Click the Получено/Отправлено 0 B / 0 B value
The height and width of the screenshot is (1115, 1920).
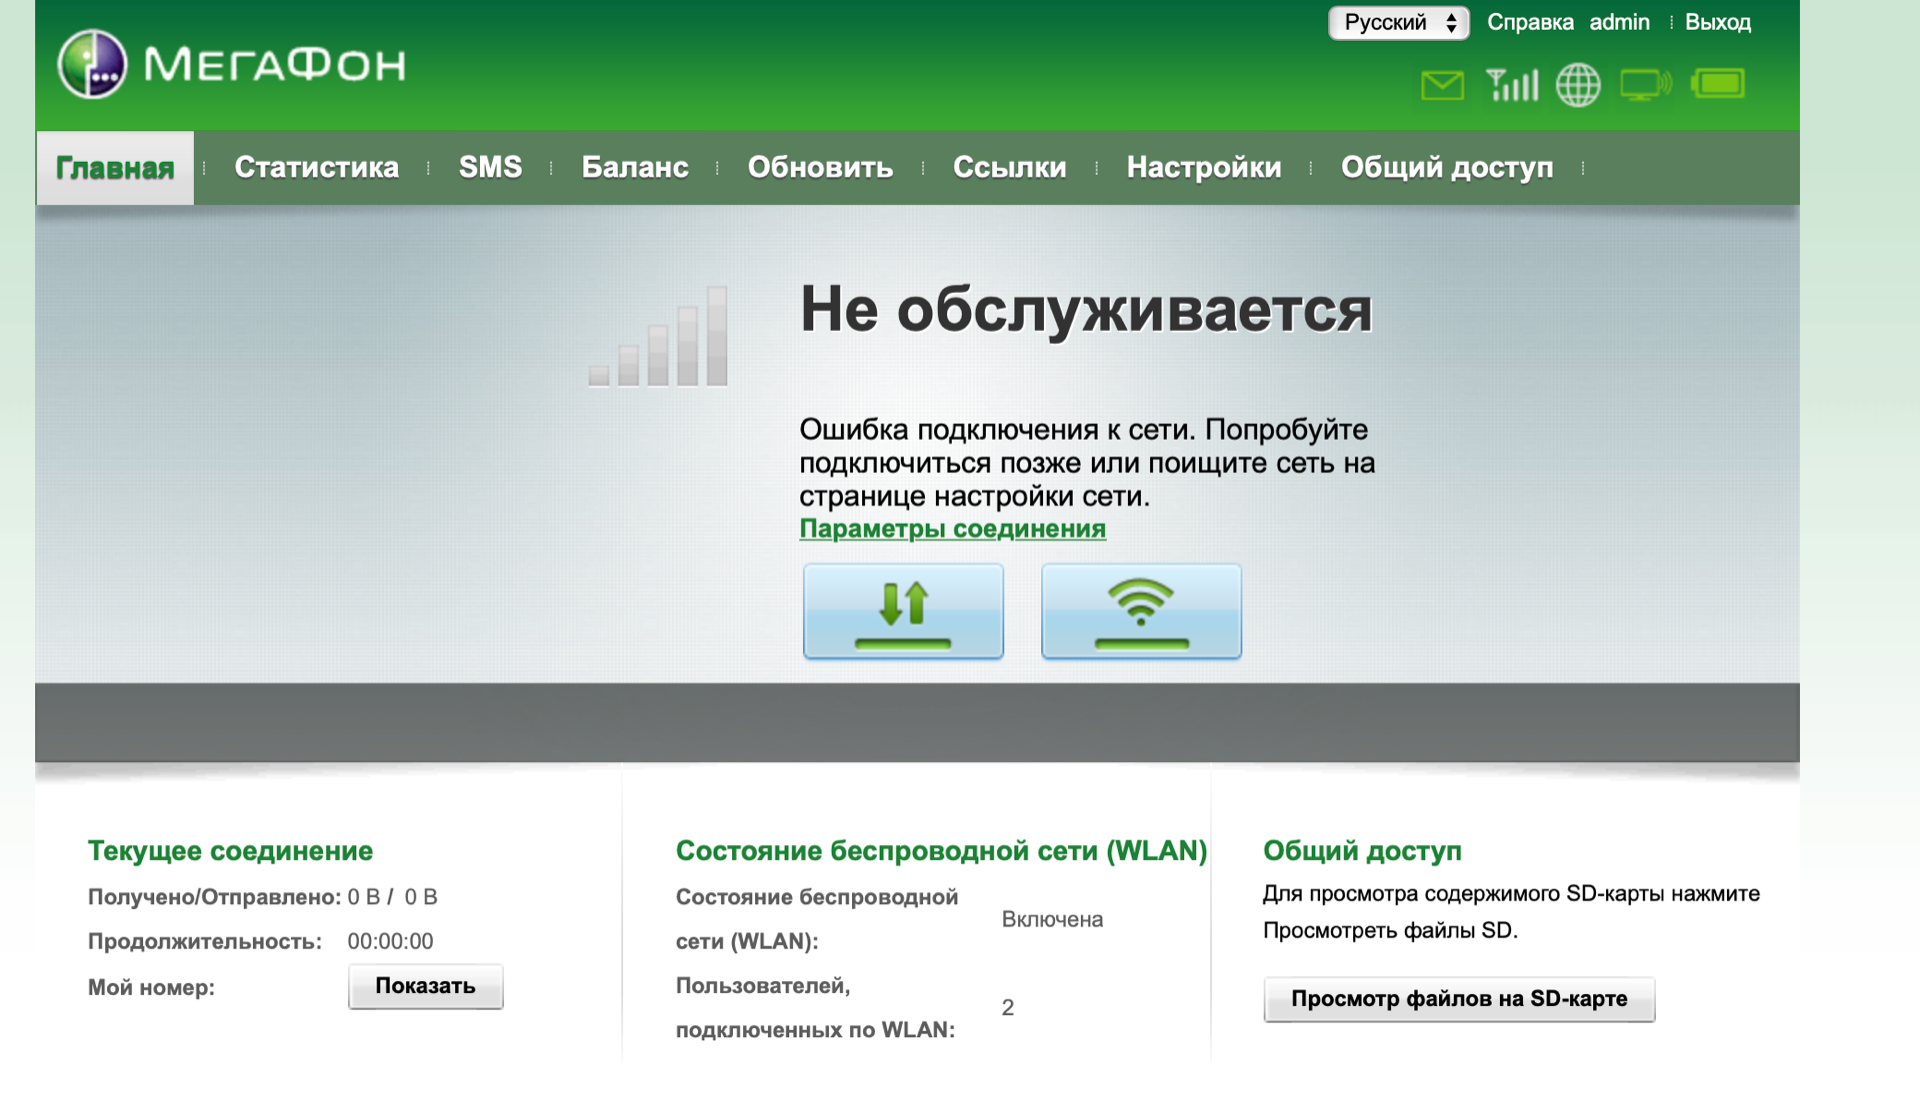(392, 897)
